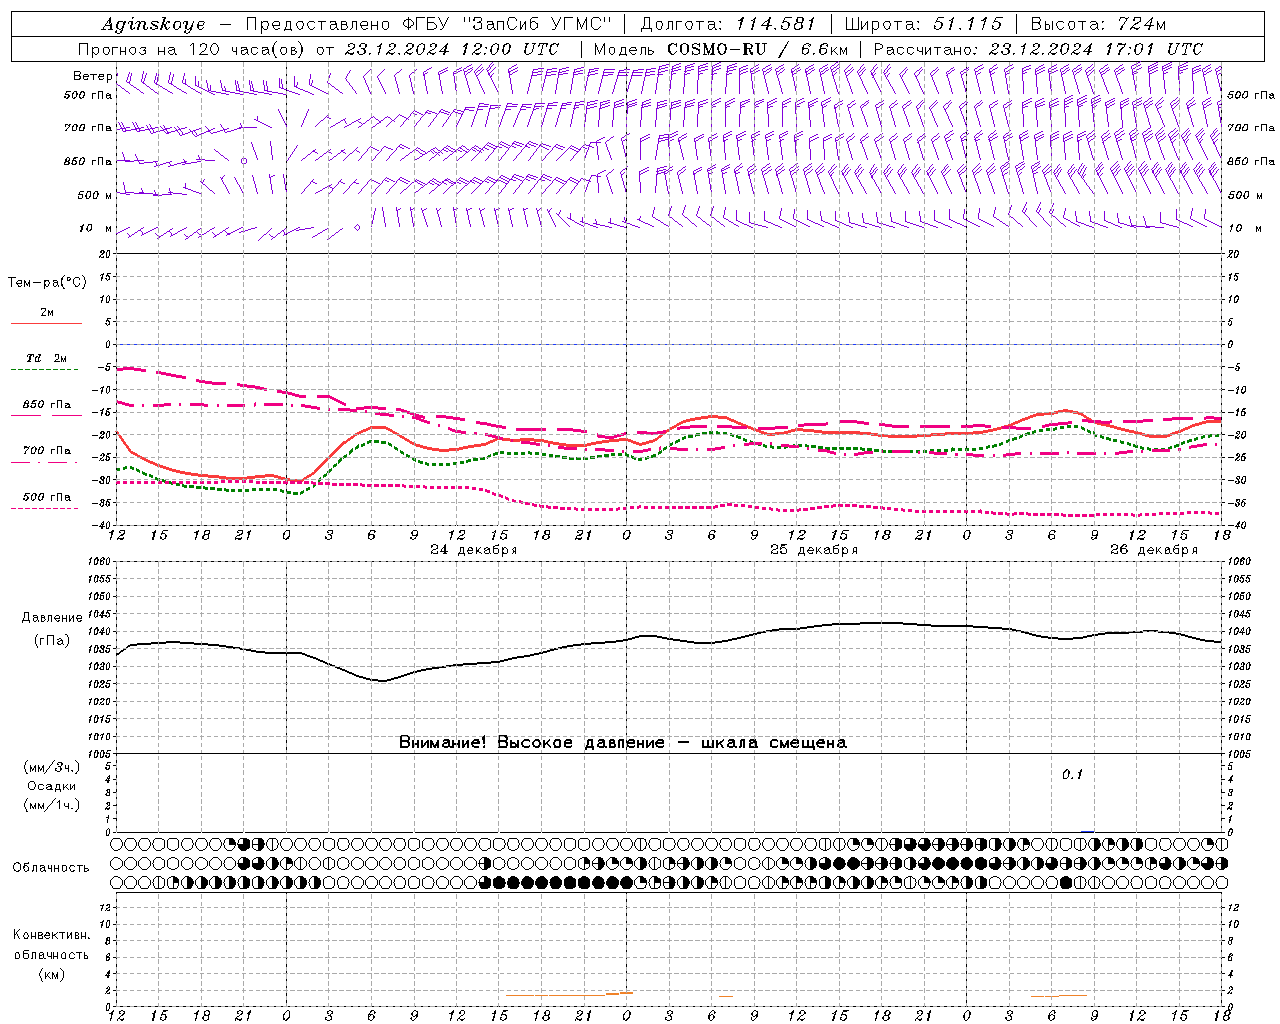Click the "Тем-ра(°C)" temperature axis title
Viewport: 1280px width, 1024px height.
[x=47, y=283]
